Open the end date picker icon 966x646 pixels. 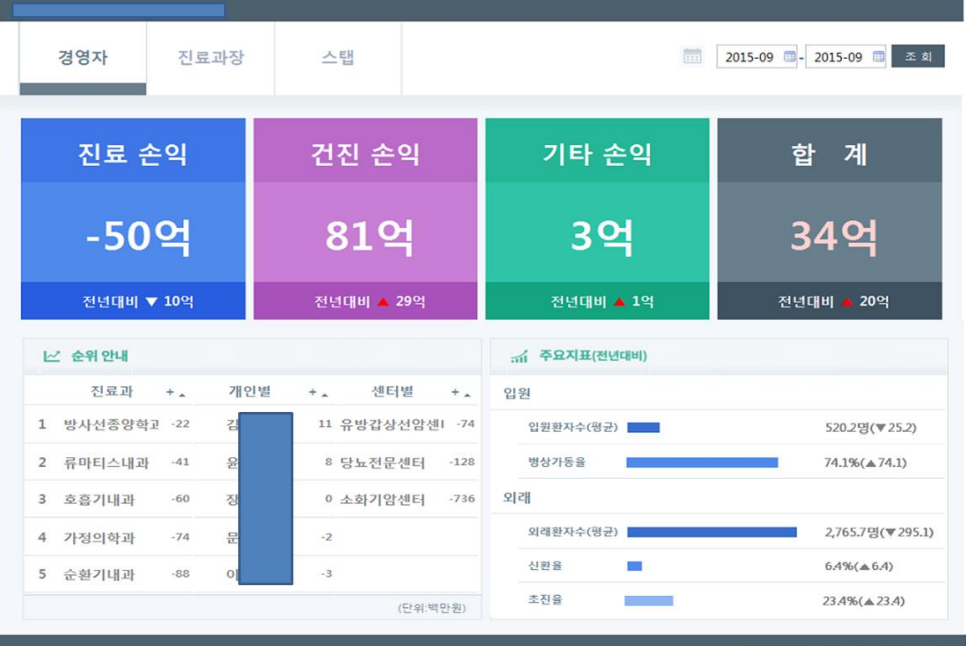879,57
